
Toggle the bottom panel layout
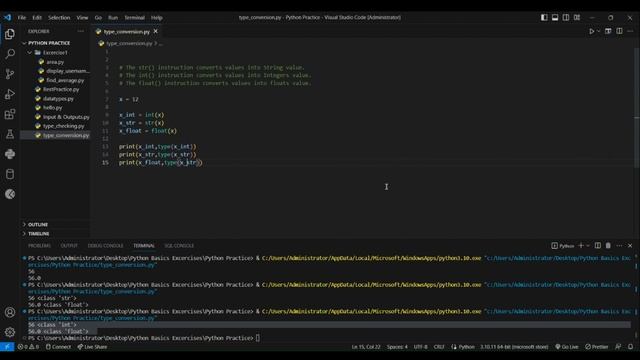coord(555,18)
